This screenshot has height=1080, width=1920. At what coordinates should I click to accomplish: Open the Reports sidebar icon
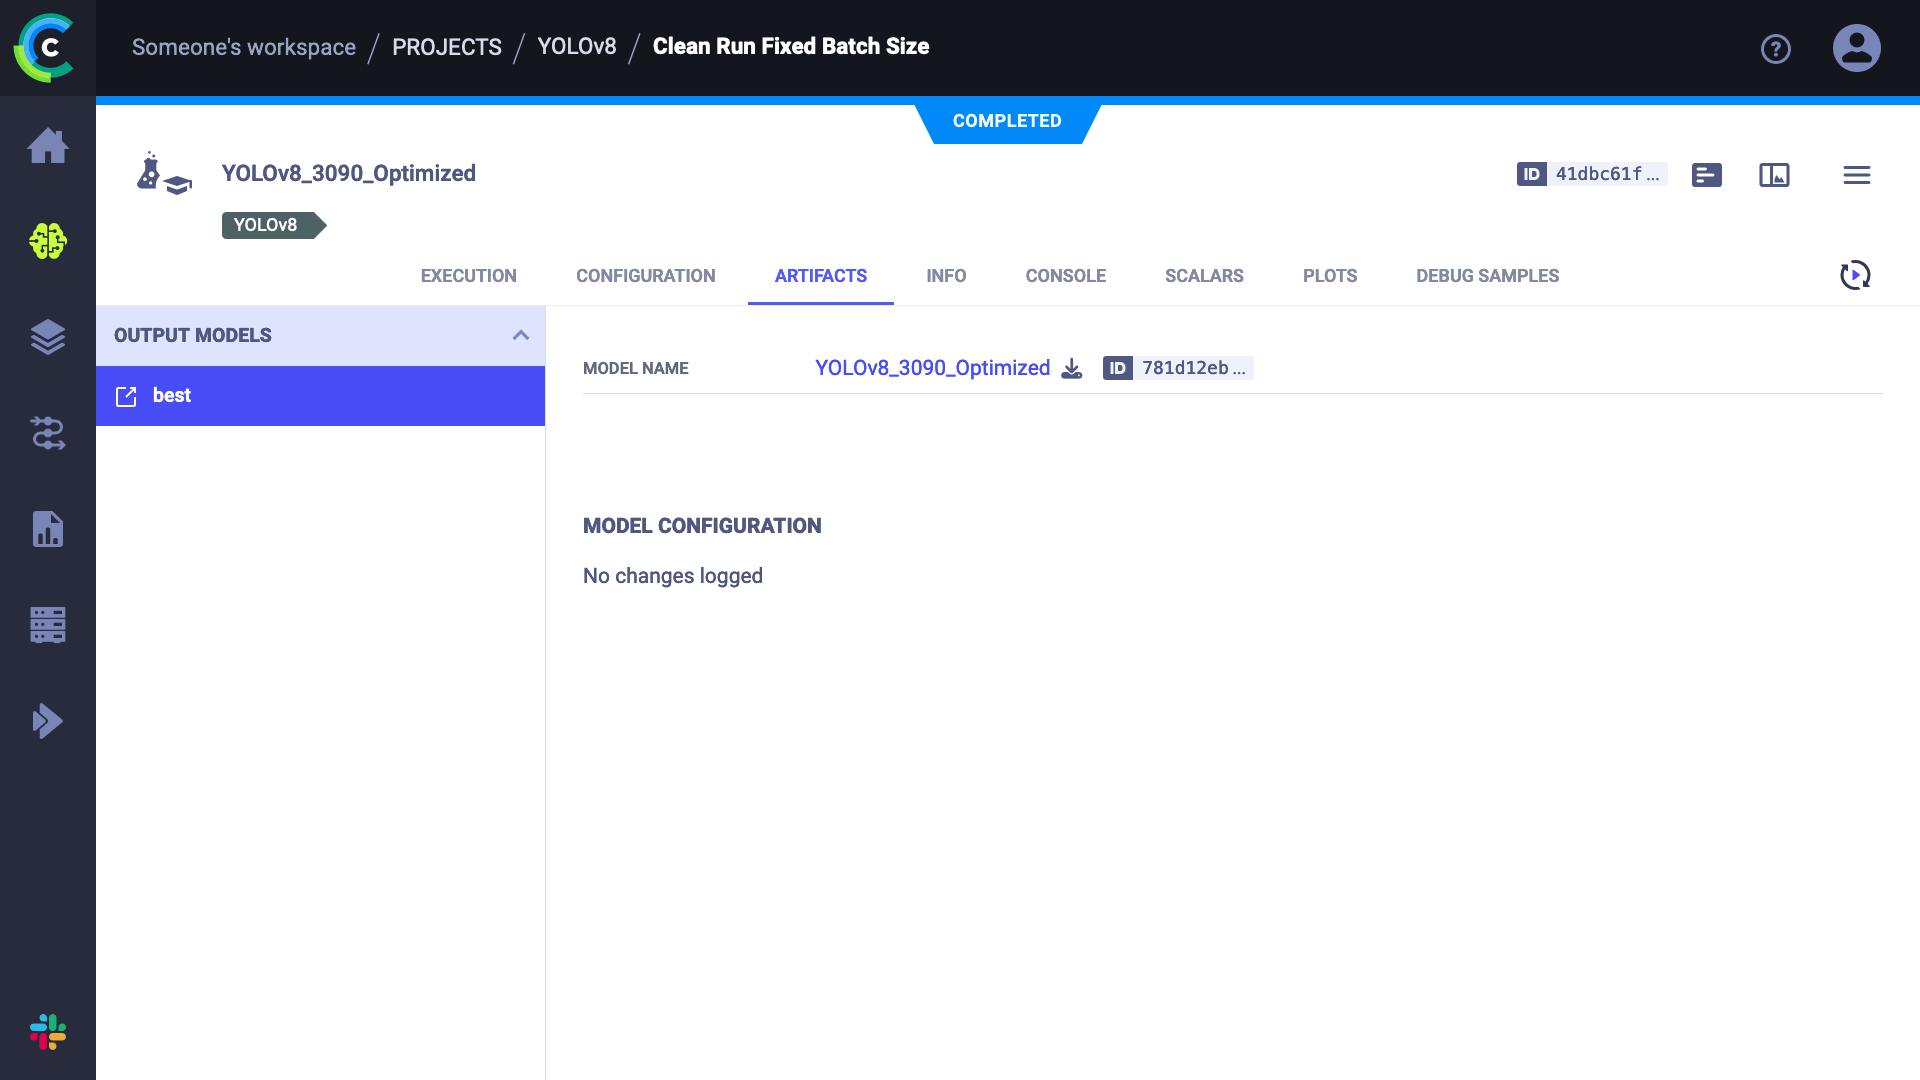48,529
